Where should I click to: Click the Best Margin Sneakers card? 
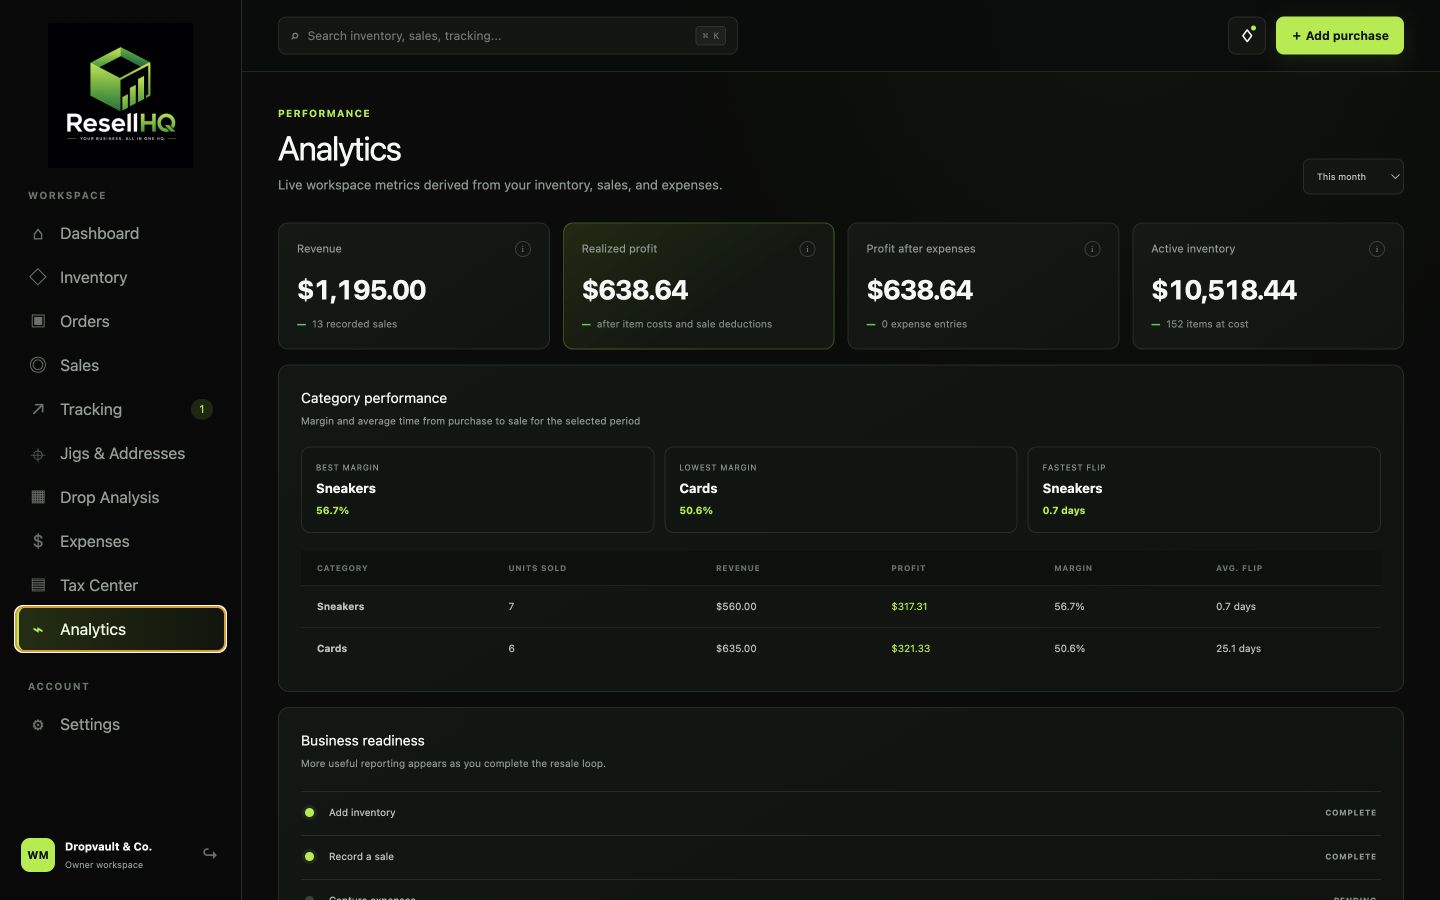[x=477, y=490]
